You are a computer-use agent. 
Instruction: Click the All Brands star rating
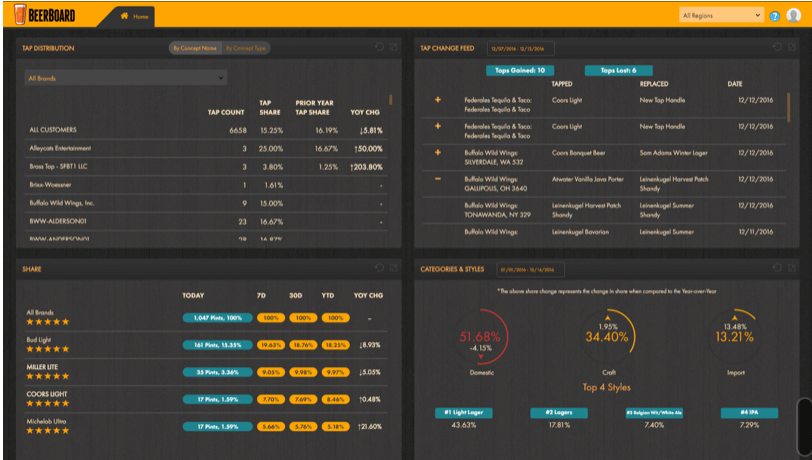click(x=48, y=322)
